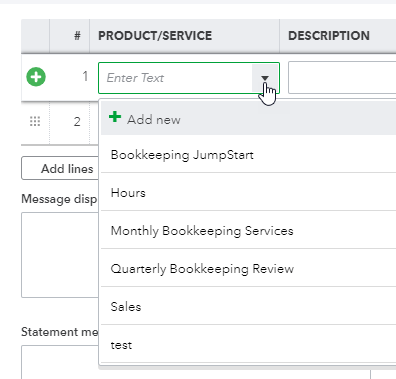
Task: Select Sales from the product list
Action: 248,307
